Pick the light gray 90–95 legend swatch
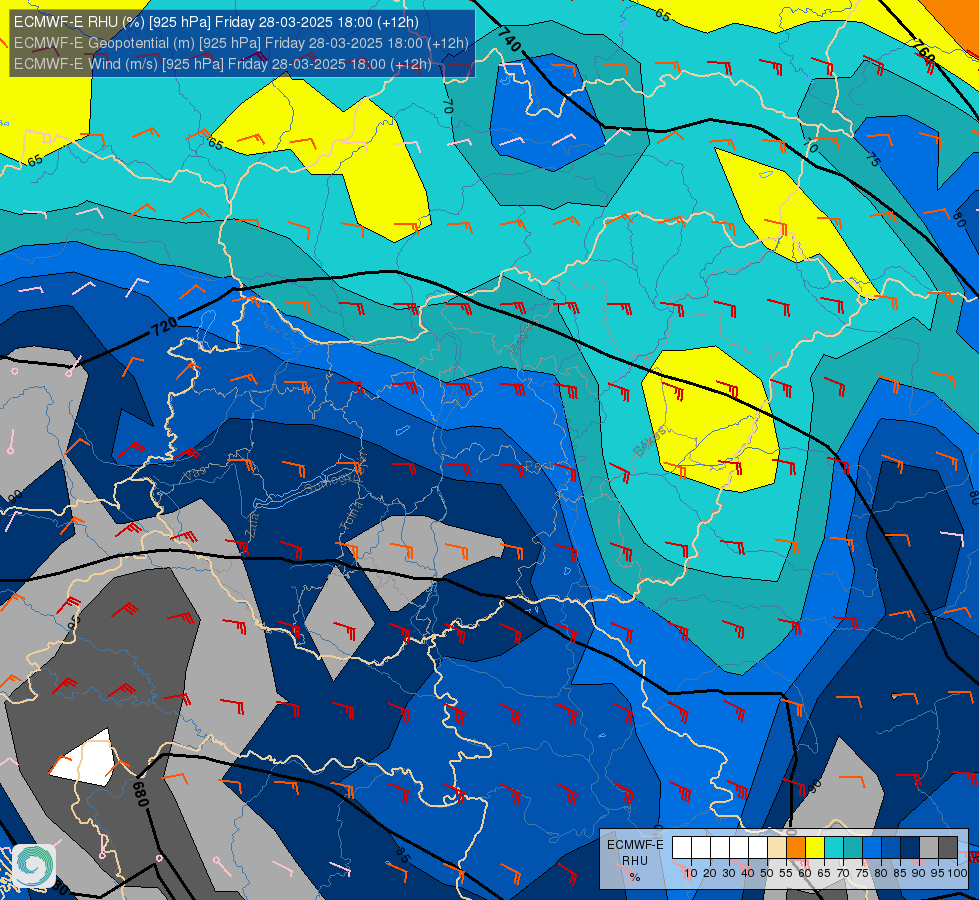The height and width of the screenshot is (900, 979). (929, 848)
